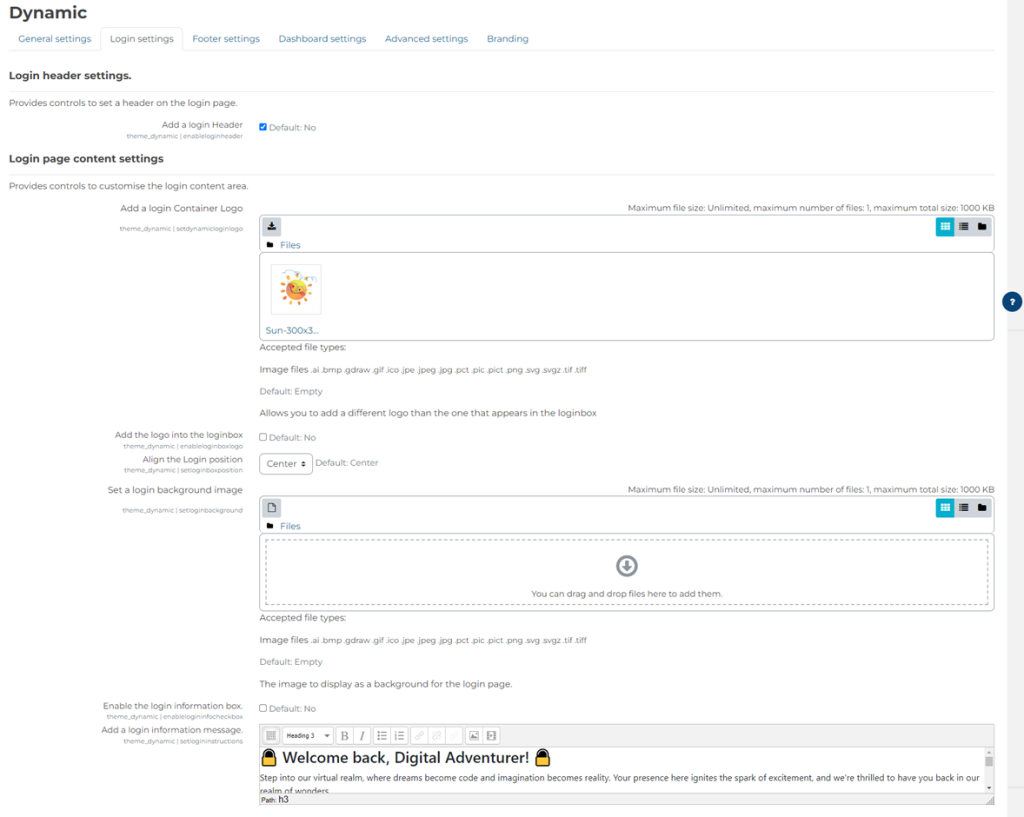
Task: Open the Dashboard settings tab
Action: point(322,39)
